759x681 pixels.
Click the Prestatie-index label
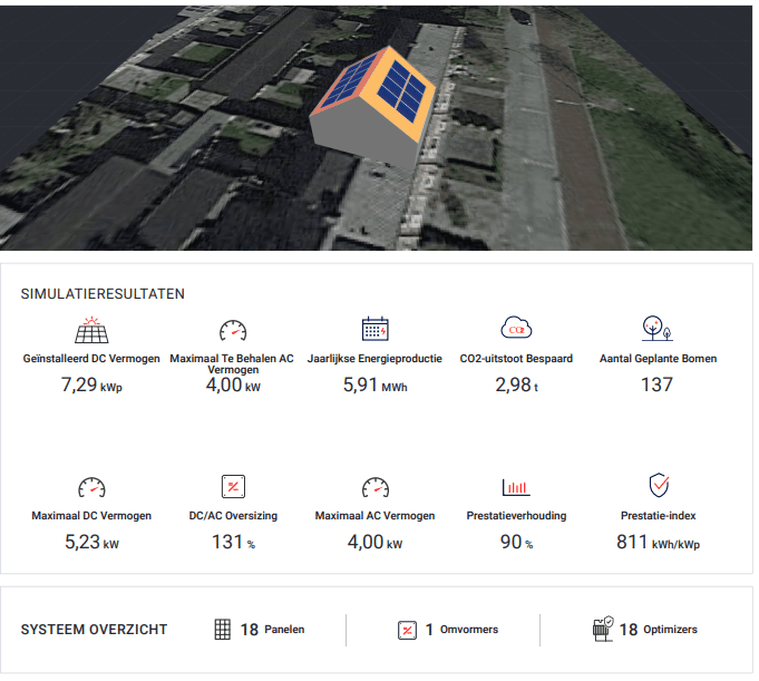658,516
